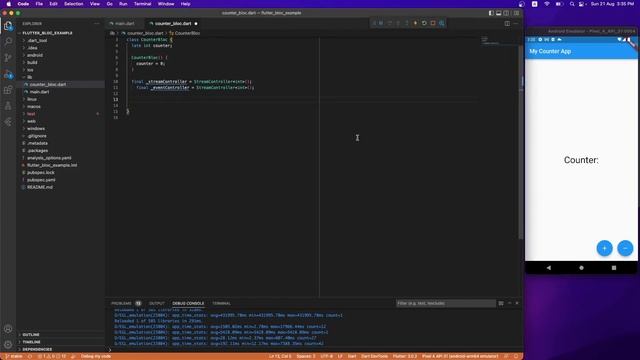Click the Split Editor Right icon
Image resolution: width=640 pixels, height=360 pixels.
[507, 24]
